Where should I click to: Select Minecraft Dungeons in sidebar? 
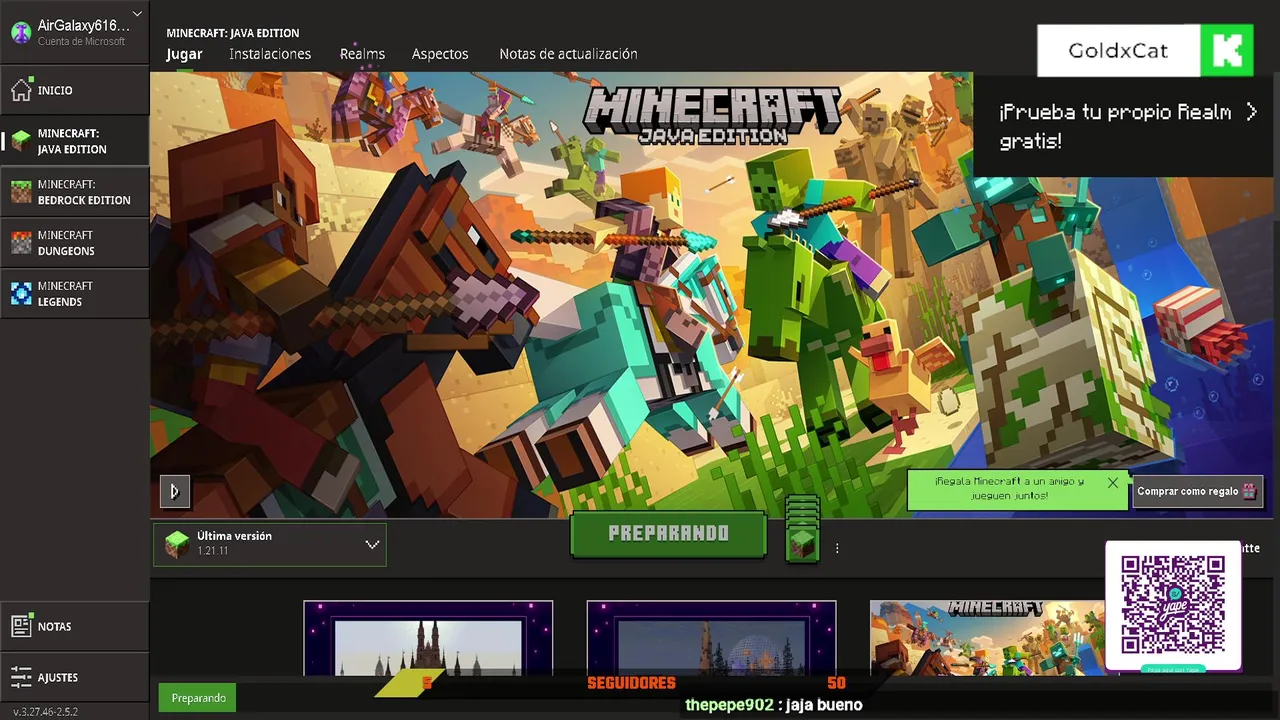pos(75,243)
